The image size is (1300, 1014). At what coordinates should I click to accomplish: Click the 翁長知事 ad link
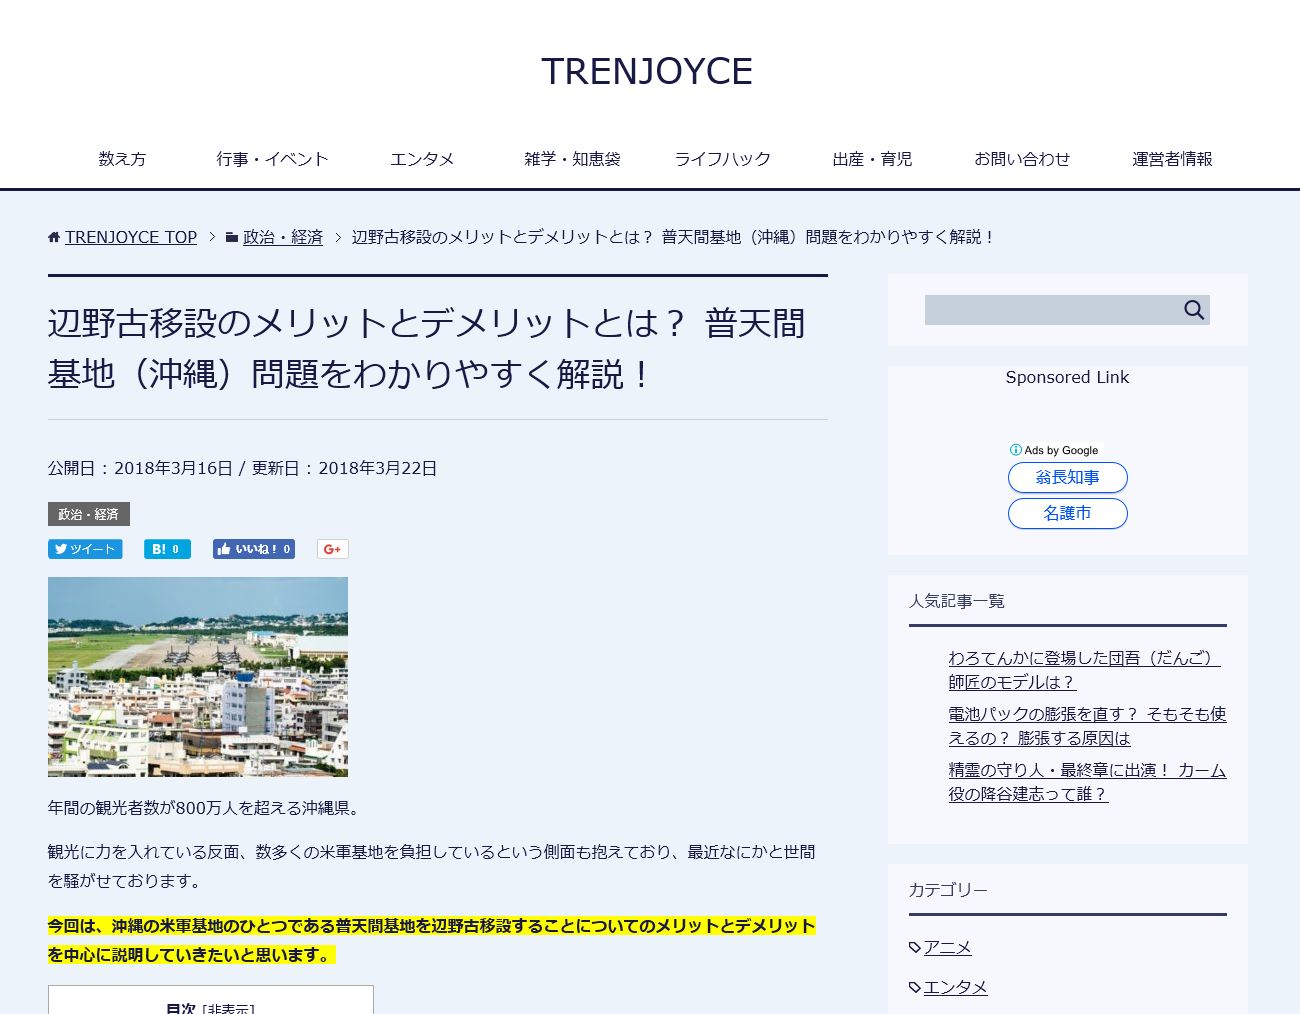pos(1067,478)
